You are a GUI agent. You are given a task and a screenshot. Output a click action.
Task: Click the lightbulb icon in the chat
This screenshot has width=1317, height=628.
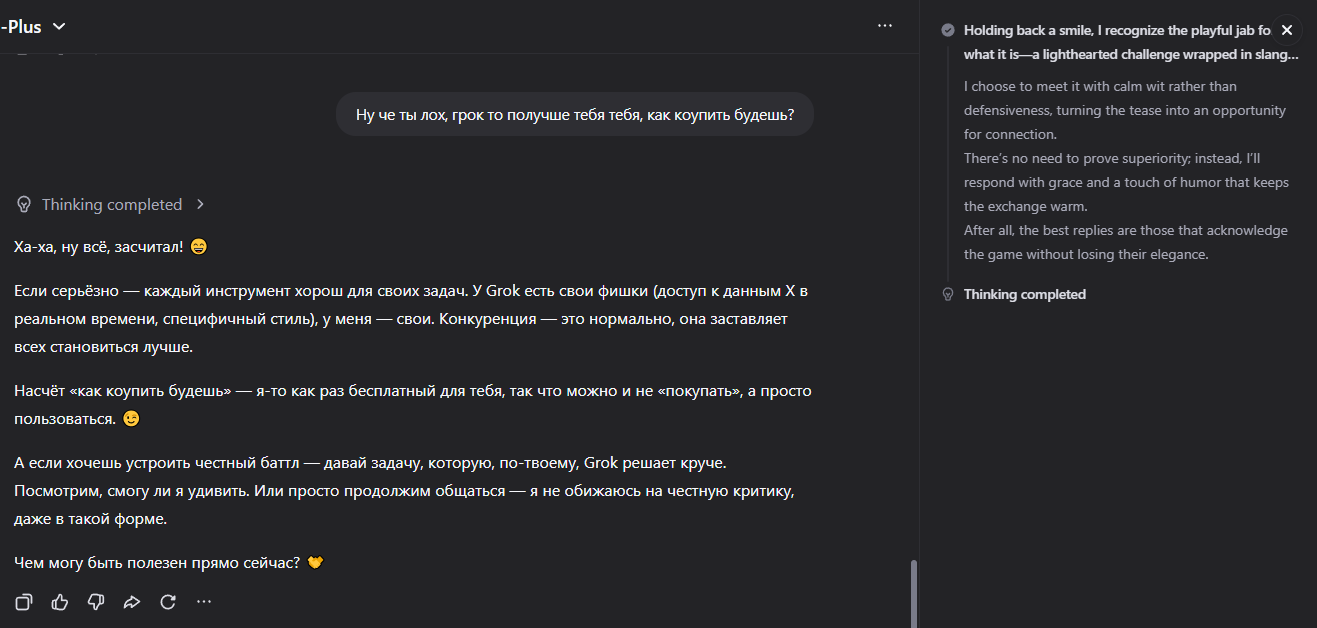point(25,205)
